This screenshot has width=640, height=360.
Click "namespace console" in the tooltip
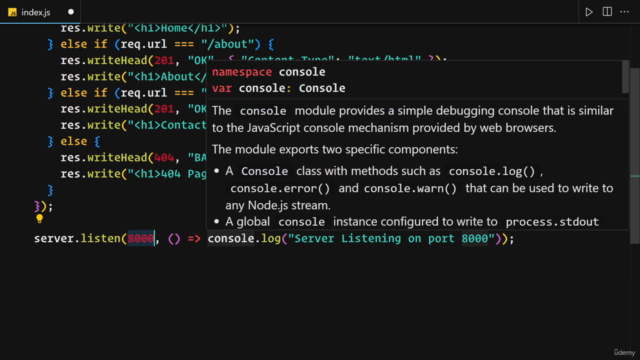click(x=269, y=72)
